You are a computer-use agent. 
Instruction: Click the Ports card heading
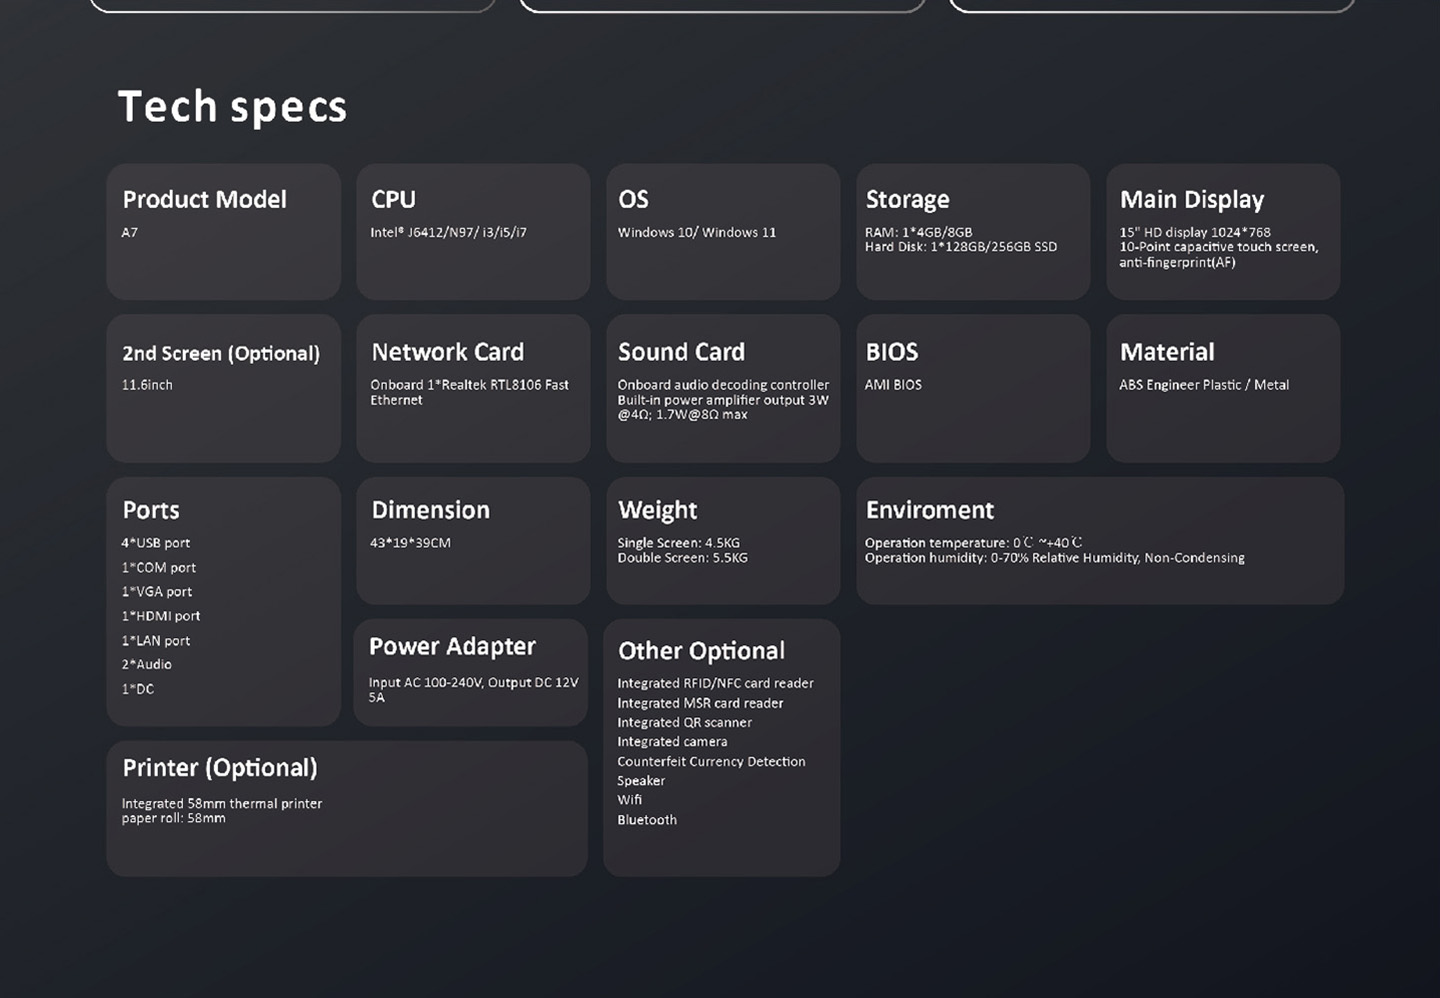pyautogui.click(x=151, y=510)
